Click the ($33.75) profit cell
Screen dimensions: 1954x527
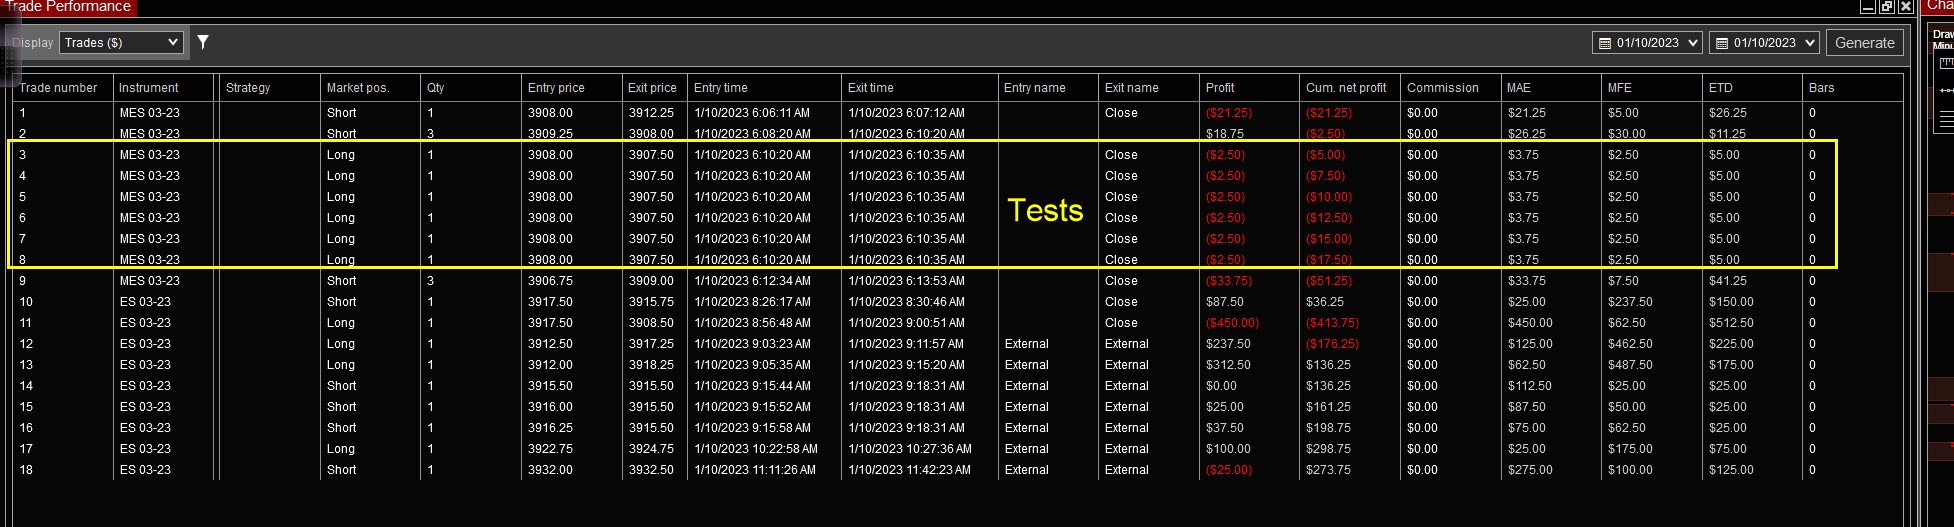[1229, 281]
